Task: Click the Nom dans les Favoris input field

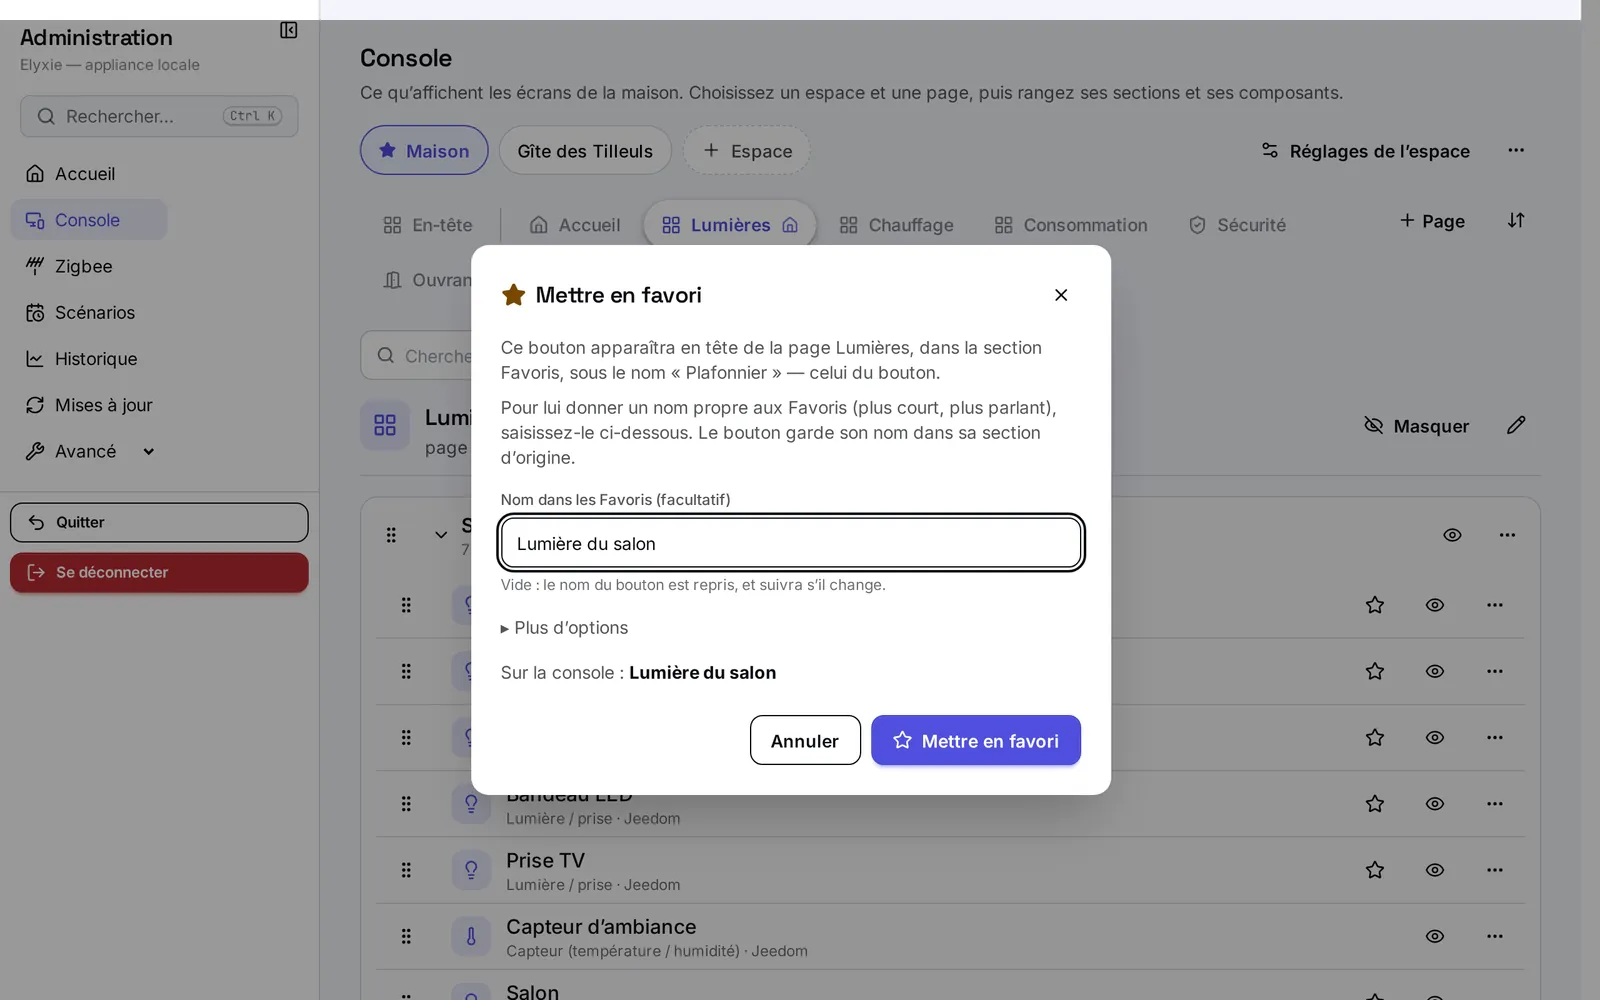Action: point(791,543)
